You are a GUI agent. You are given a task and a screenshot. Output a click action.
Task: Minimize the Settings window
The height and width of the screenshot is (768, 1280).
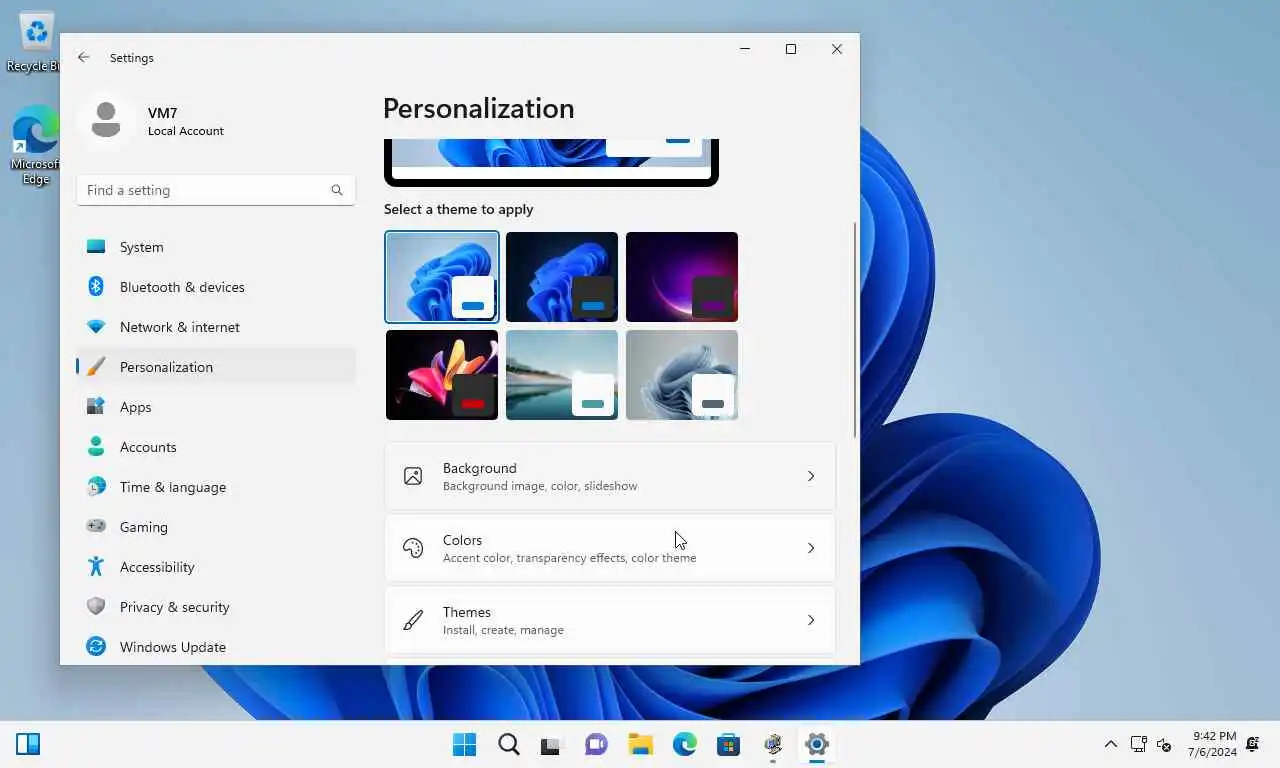pos(745,49)
